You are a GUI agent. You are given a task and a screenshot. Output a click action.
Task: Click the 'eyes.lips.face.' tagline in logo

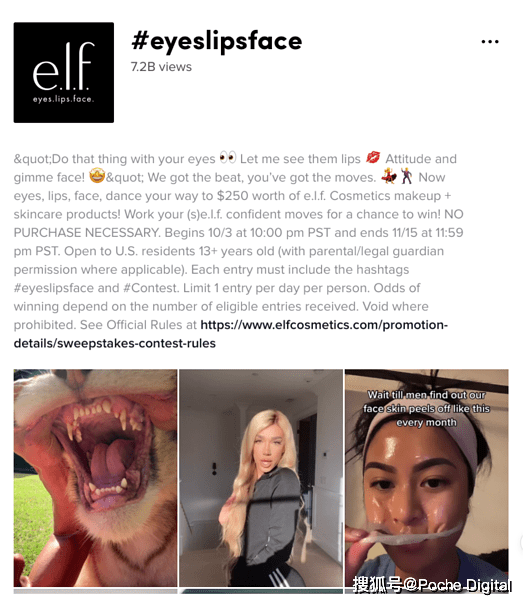(63, 99)
